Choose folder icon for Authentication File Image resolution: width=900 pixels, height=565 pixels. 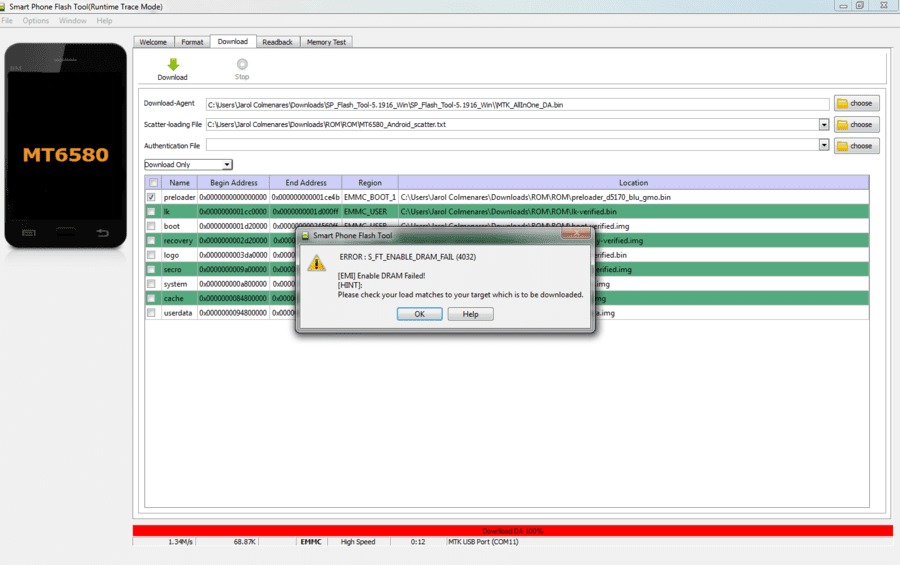842,146
